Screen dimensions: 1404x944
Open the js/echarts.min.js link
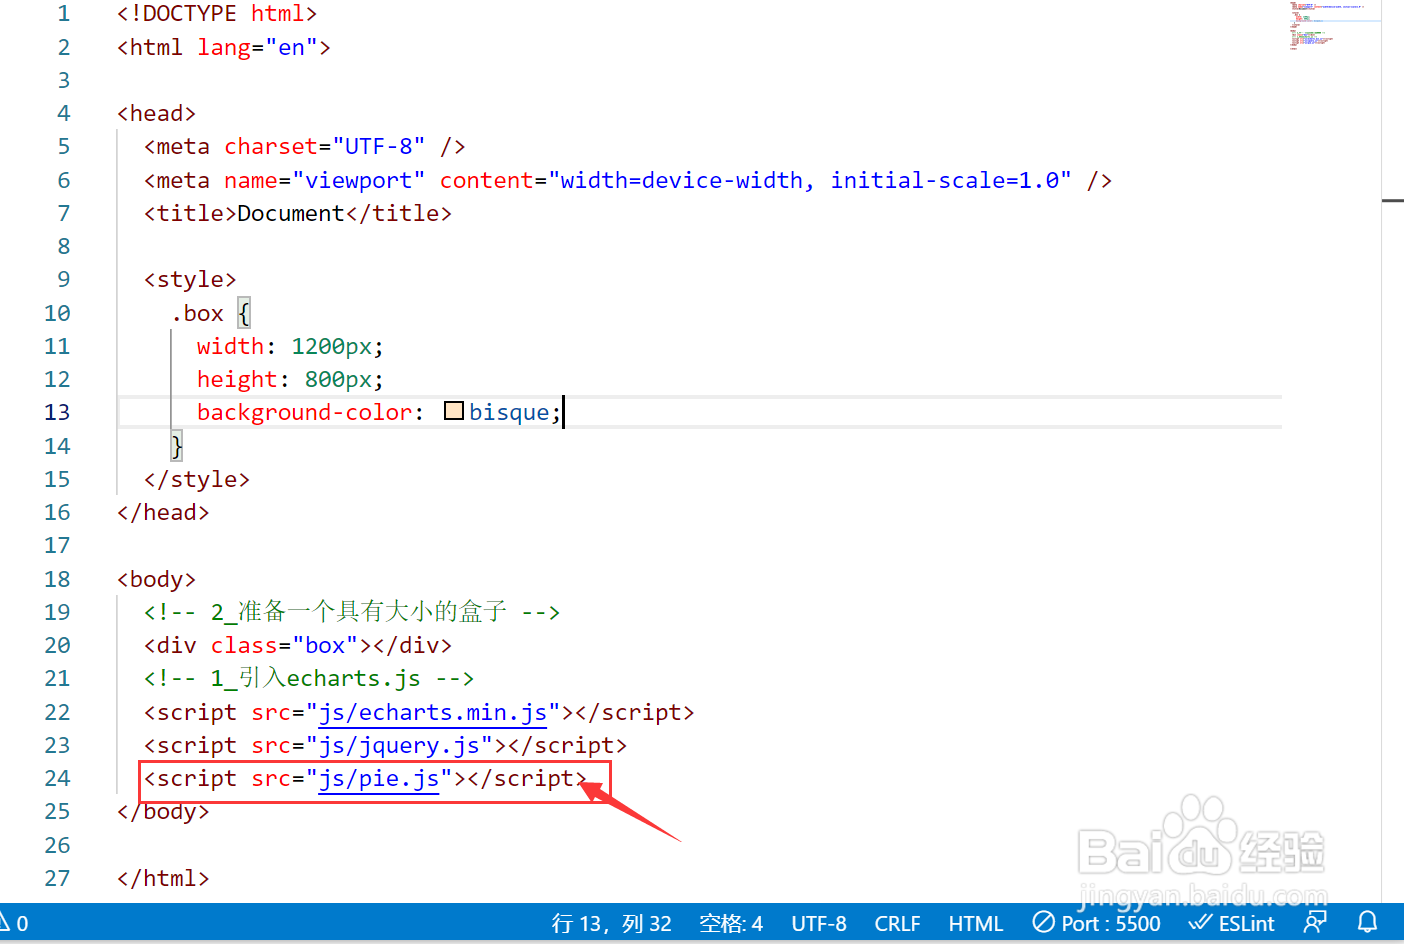(x=433, y=712)
